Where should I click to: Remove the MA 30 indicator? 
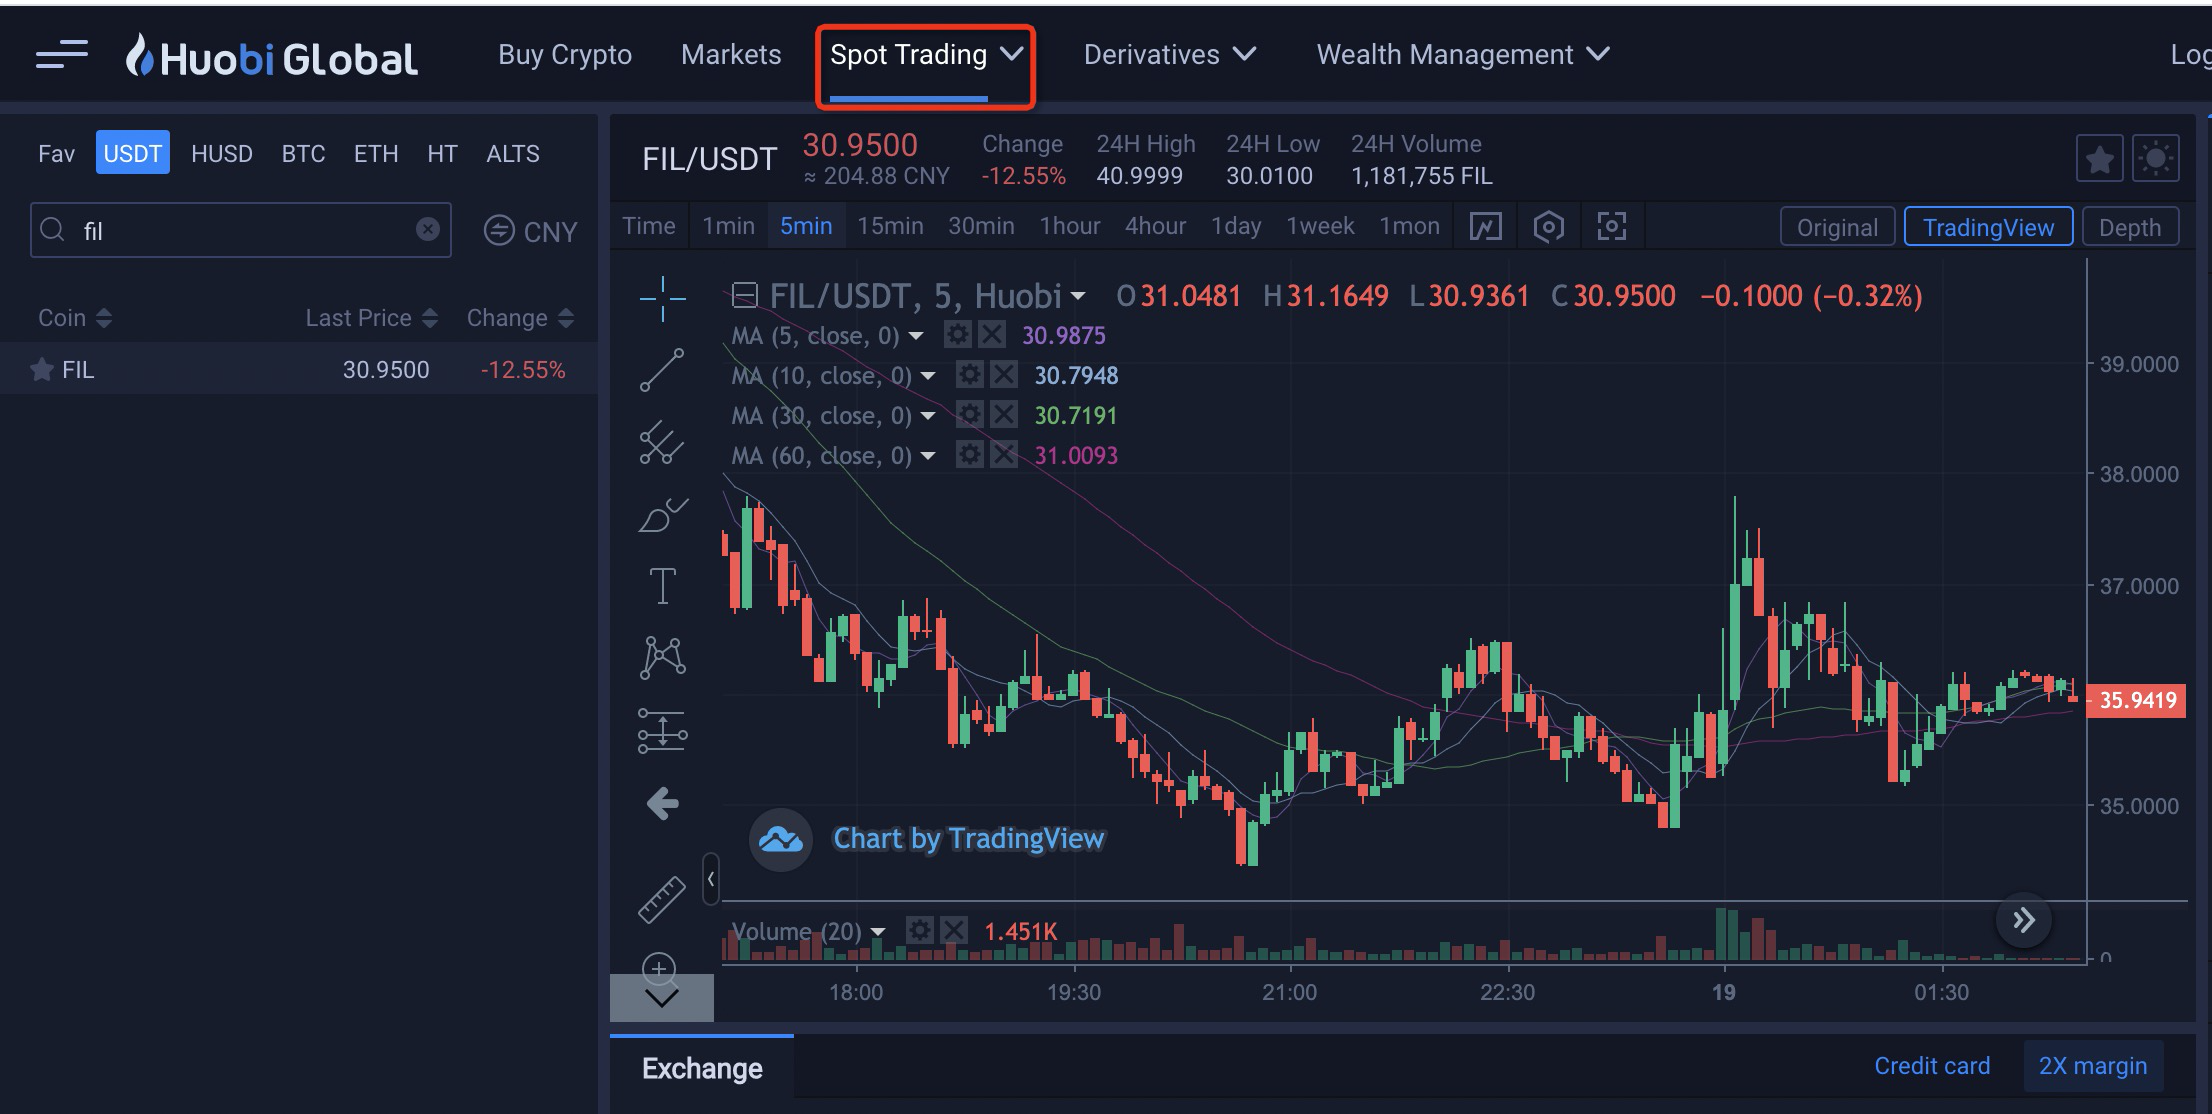click(x=1004, y=415)
